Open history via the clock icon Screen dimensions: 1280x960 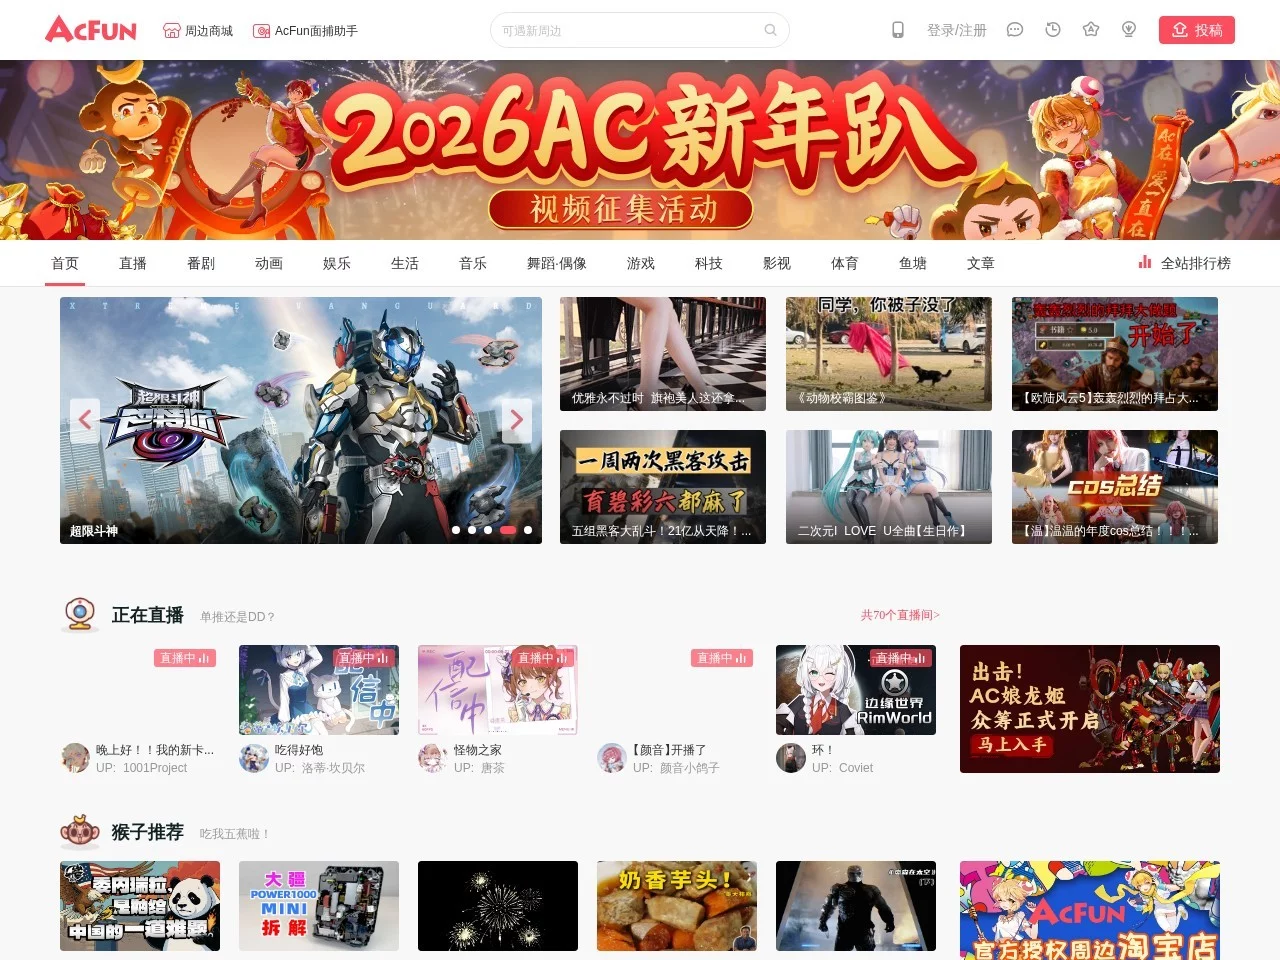[x=1052, y=30]
